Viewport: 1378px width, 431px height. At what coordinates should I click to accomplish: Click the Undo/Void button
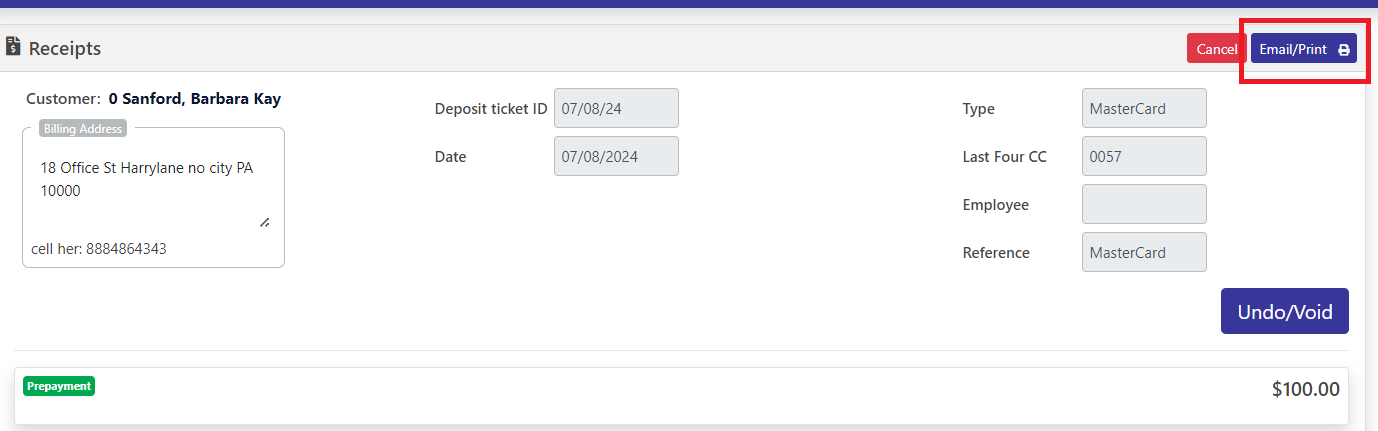point(1285,311)
